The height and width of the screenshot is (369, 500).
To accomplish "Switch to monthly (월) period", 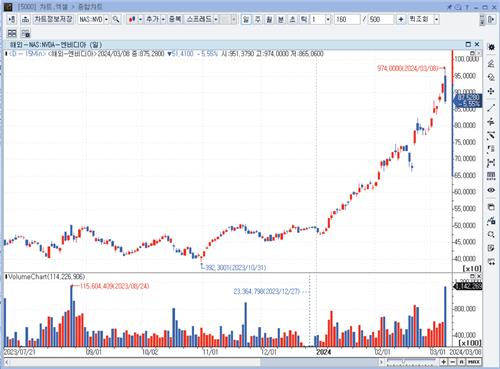I will click(269, 19).
